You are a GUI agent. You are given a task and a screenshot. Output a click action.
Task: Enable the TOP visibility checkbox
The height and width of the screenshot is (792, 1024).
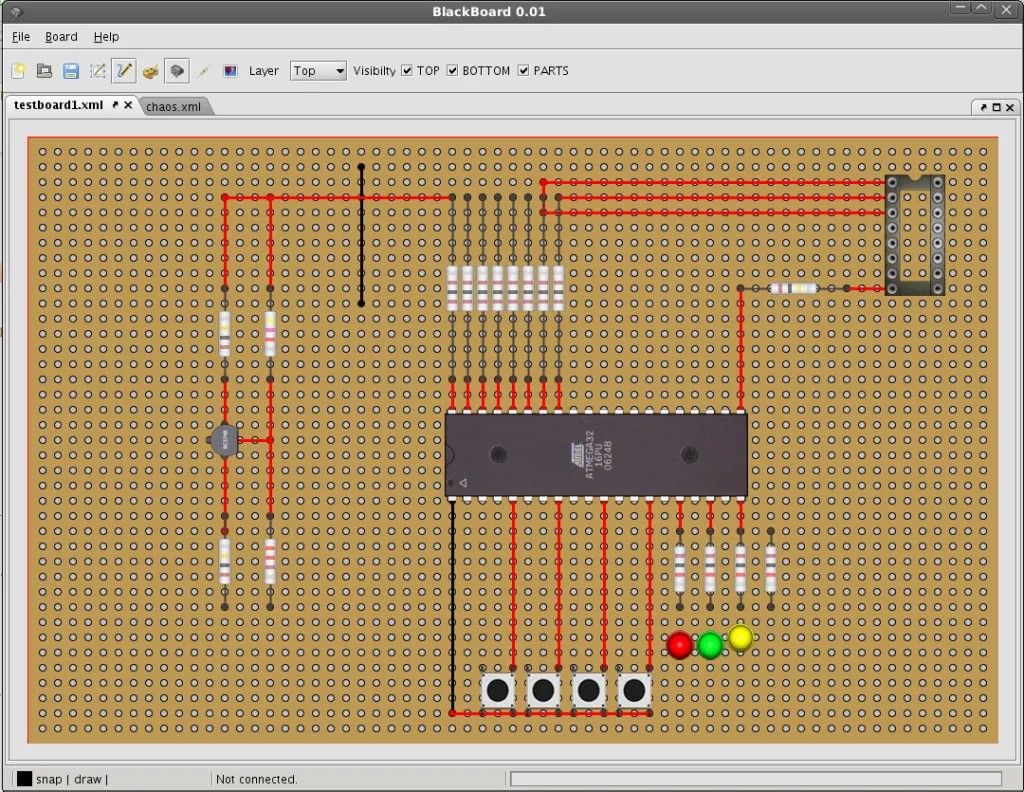(x=406, y=70)
